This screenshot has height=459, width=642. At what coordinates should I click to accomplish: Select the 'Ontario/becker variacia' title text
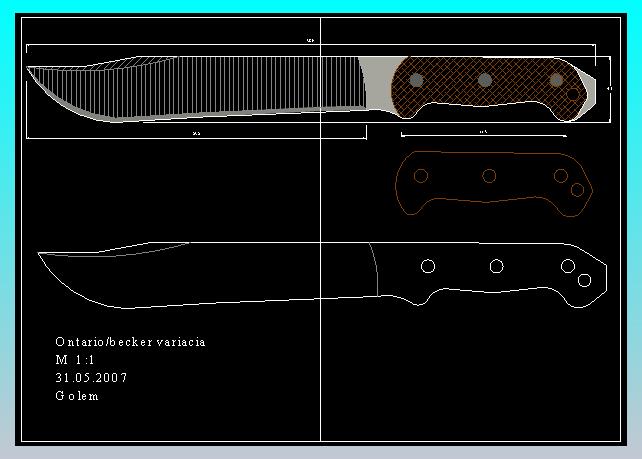pyautogui.click(x=130, y=342)
